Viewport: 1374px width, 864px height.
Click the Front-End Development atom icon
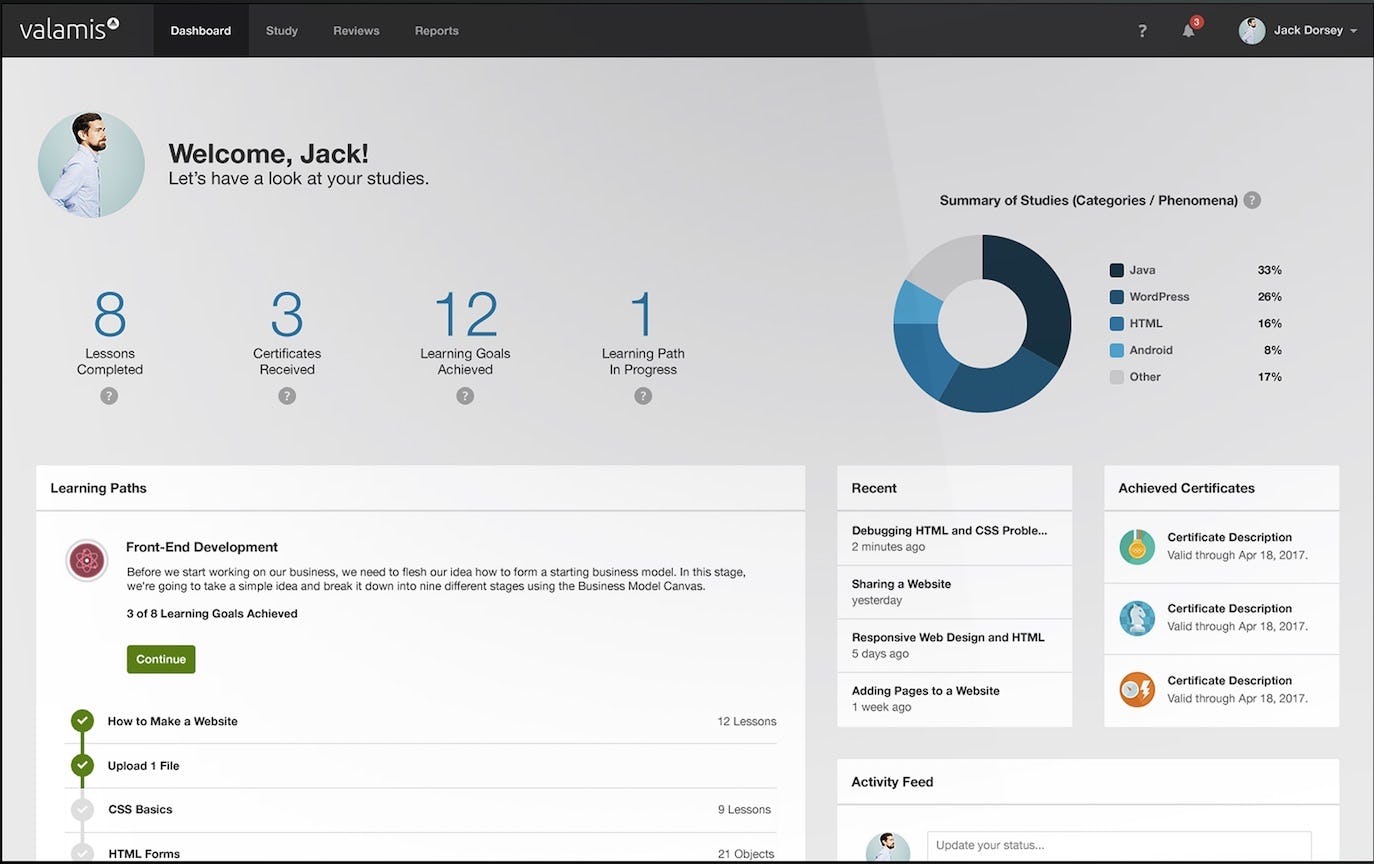(87, 560)
